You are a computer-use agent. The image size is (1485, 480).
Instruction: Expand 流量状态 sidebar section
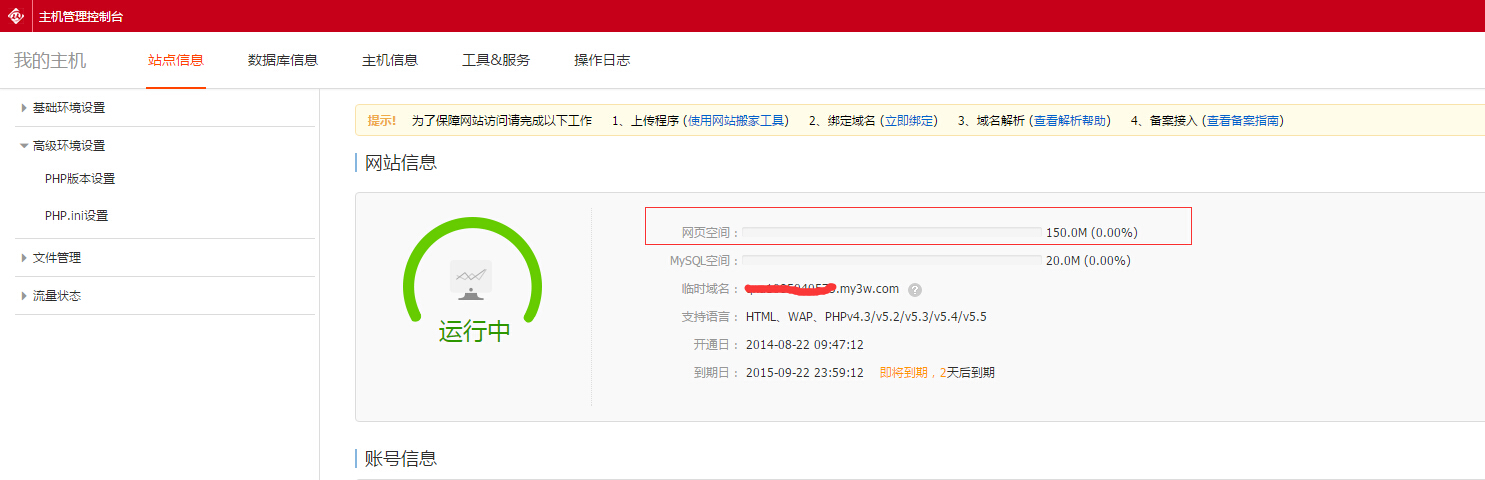(56, 296)
